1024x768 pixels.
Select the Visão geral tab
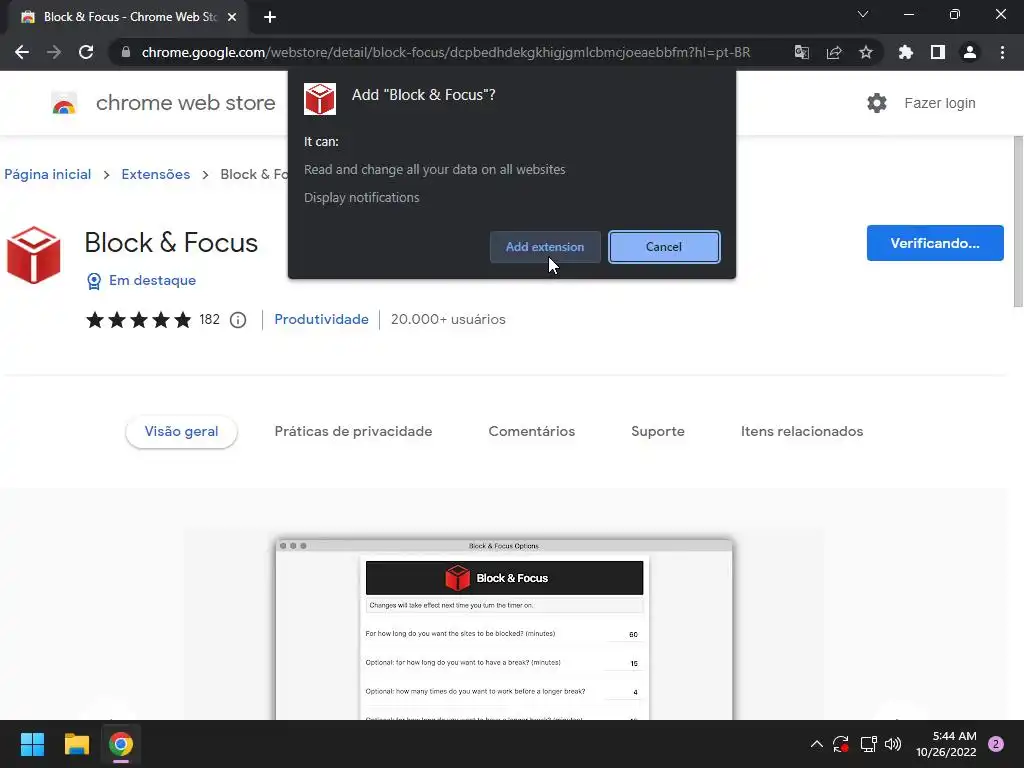pyautogui.click(x=182, y=432)
